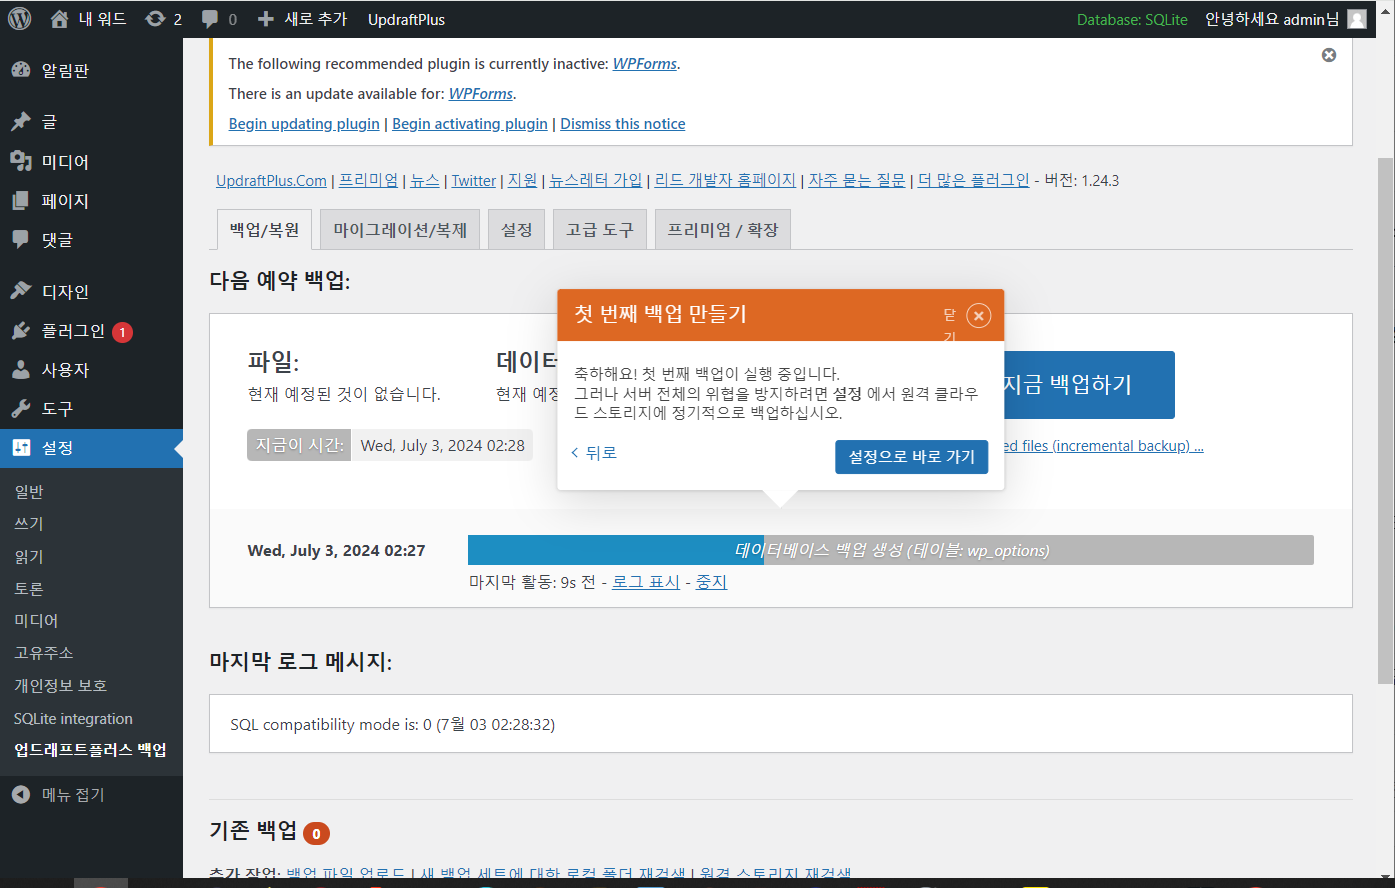Viewport: 1395px width, 888px height.
Task: Click "Begin activating plugin" link
Action: [470, 123]
